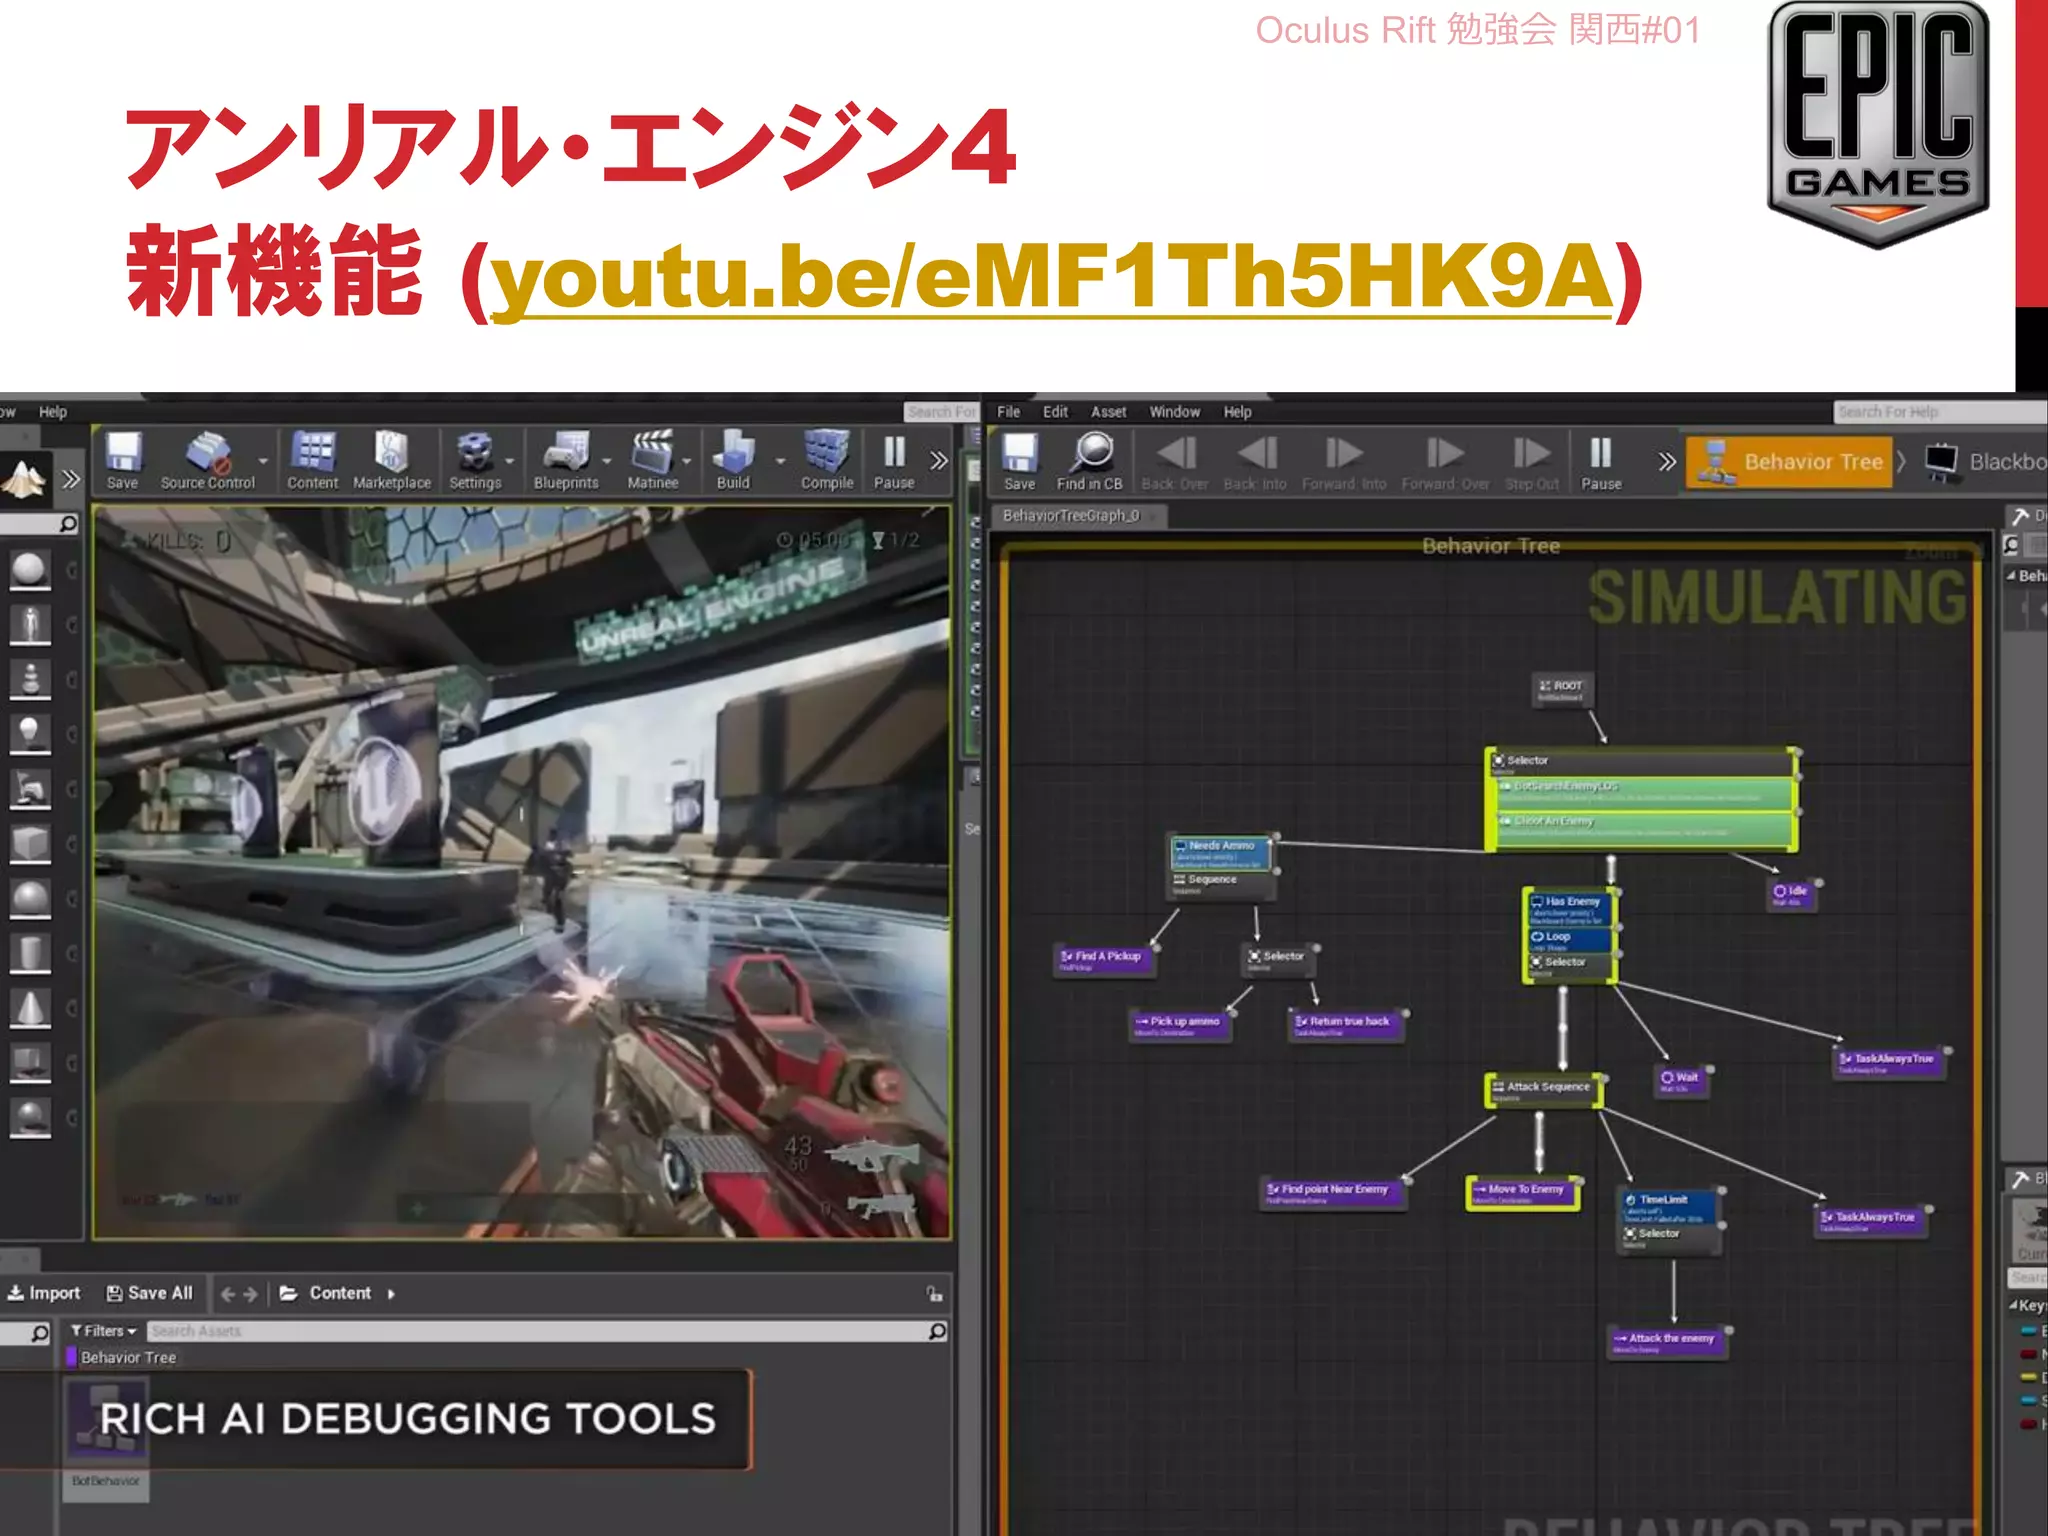Open the Blueprints toolbar button
Screen dimensions: 2048x1536
(566, 461)
